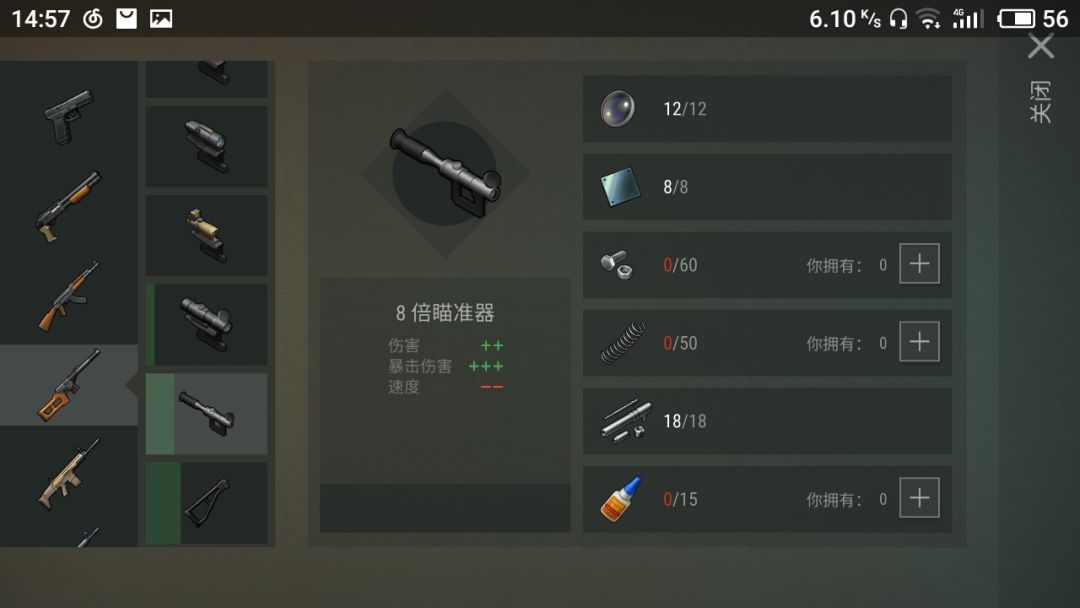This screenshot has height=608, width=1080.
Task: Choose the tan holographic sight attachment
Action: 207,235
